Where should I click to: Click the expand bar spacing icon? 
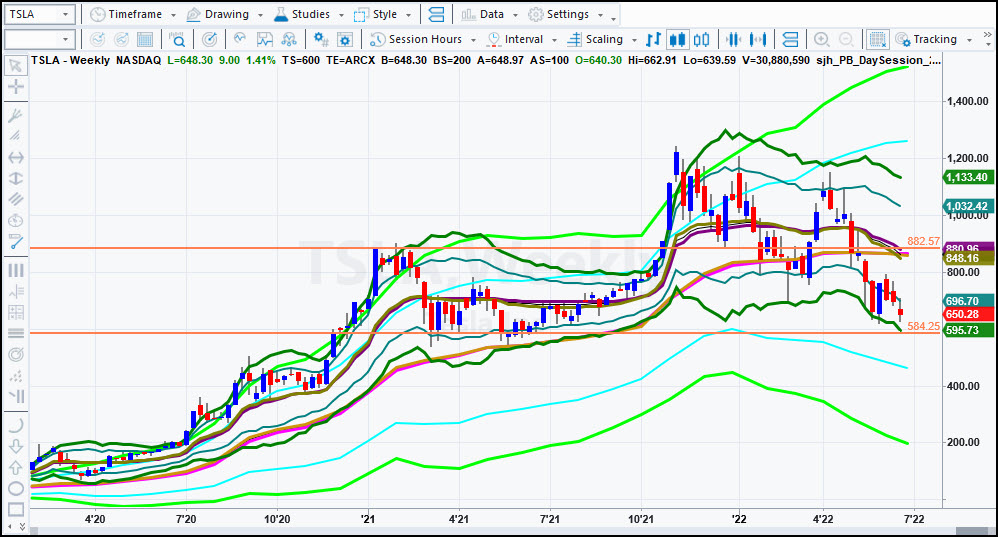tap(758, 39)
